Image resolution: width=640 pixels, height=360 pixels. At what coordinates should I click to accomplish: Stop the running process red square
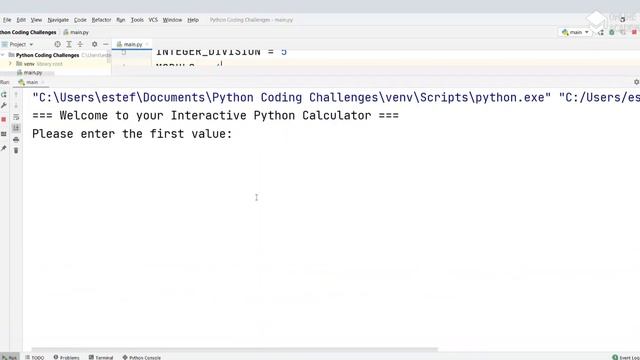pos(4,119)
